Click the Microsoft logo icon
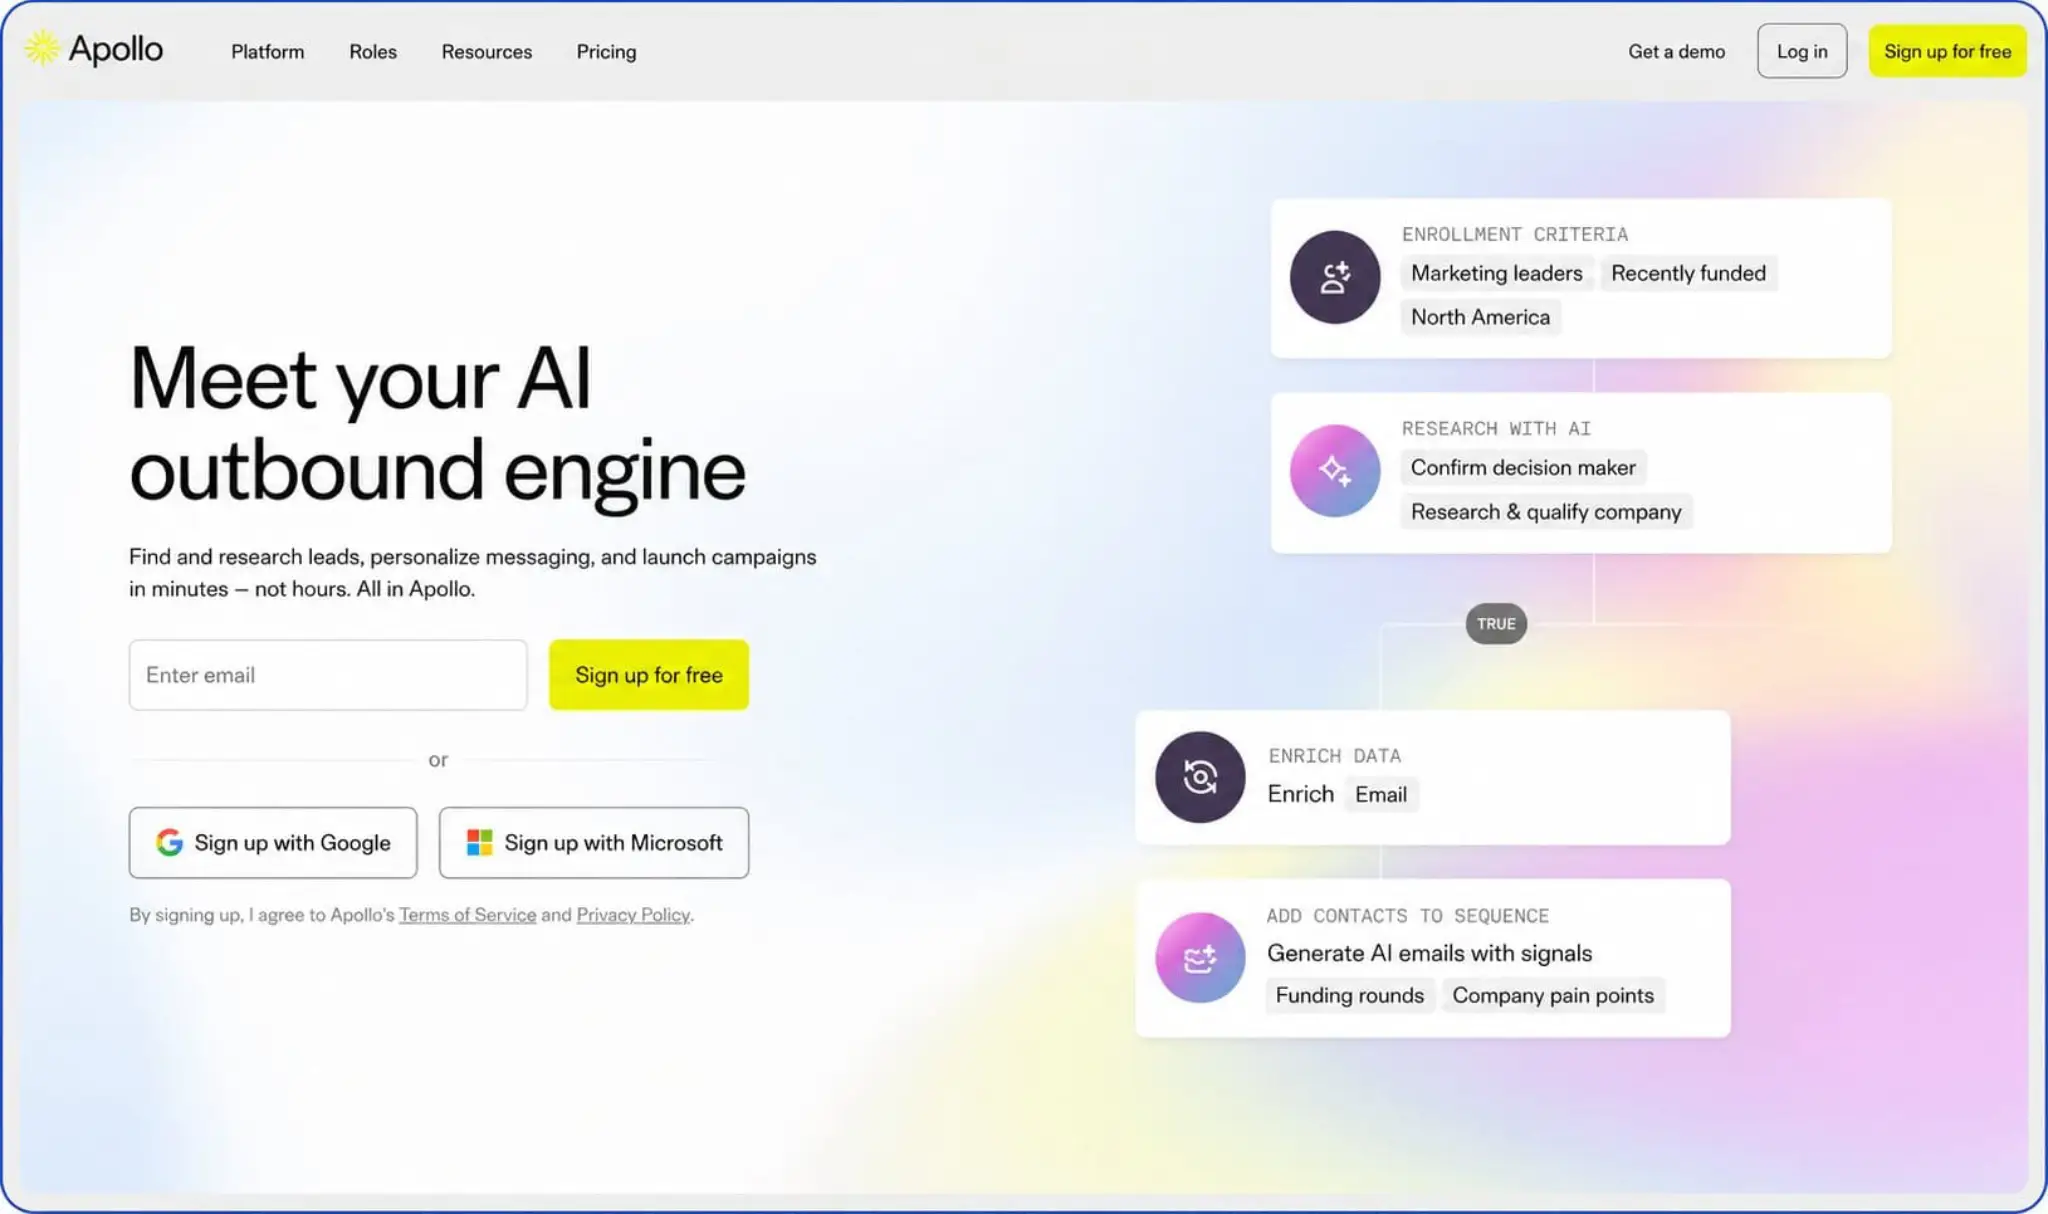Screen dimensions: 2048x1214 tap(480, 843)
